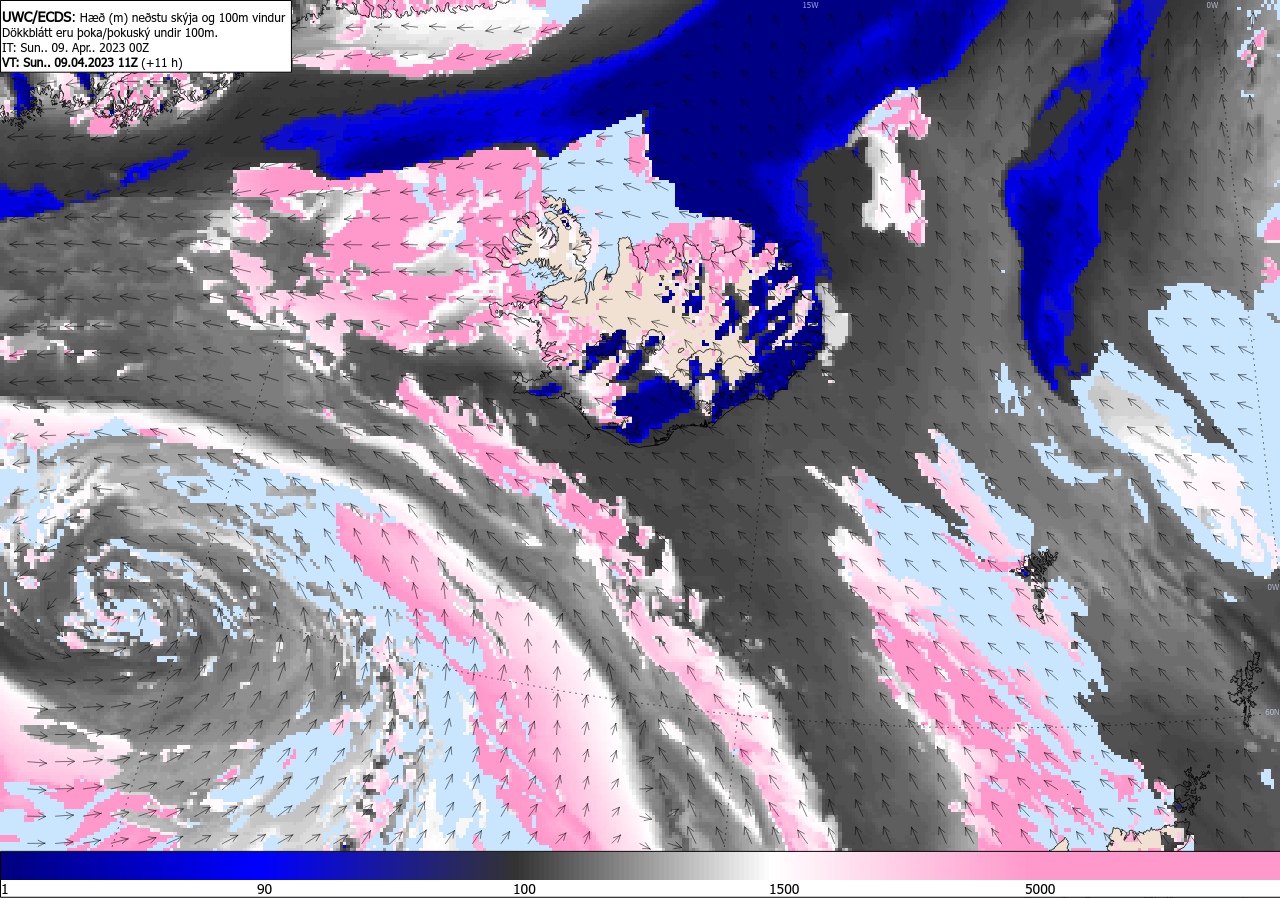This screenshot has height=898, width=1280.
Task: Click the '1' label on the color scale
Action: coord(5,889)
